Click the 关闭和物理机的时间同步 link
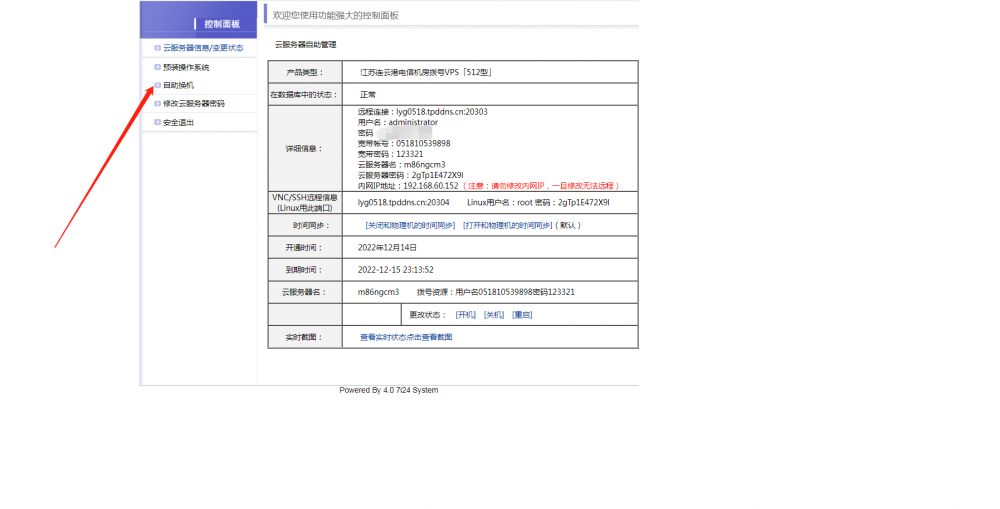This screenshot has height=509, width=1000. click(x=410, y=225)
